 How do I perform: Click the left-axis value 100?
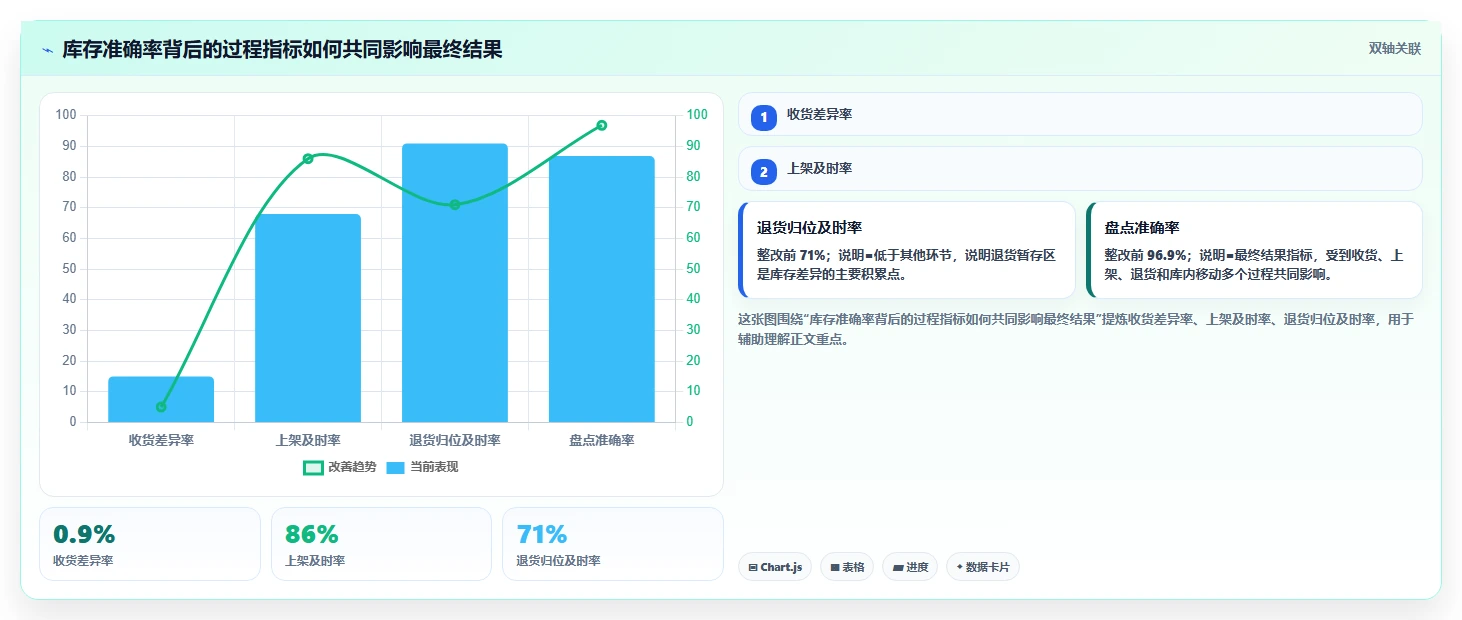(x=66, y=115)
